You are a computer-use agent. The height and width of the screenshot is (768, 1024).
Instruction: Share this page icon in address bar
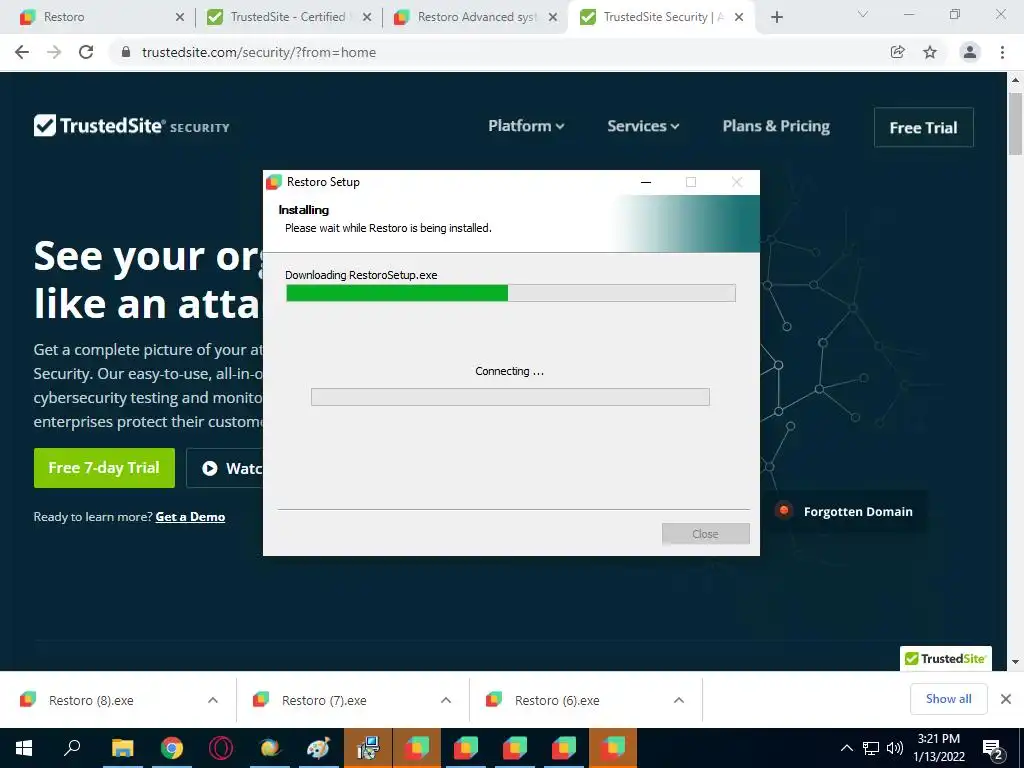(x=897, y=52)
